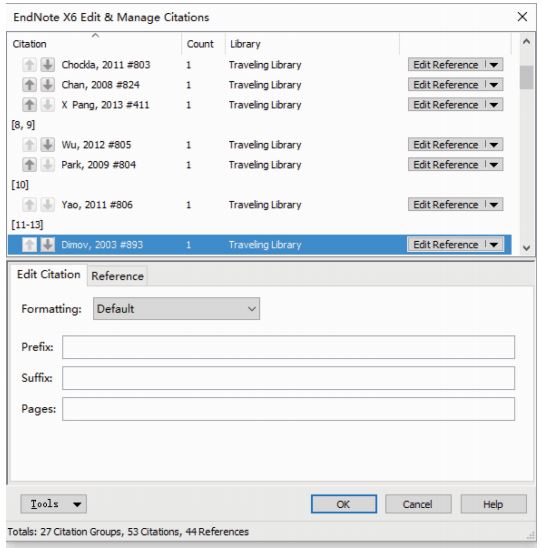Open Help for the citations dialog
The image size is (542, 548).
(493, 504)
